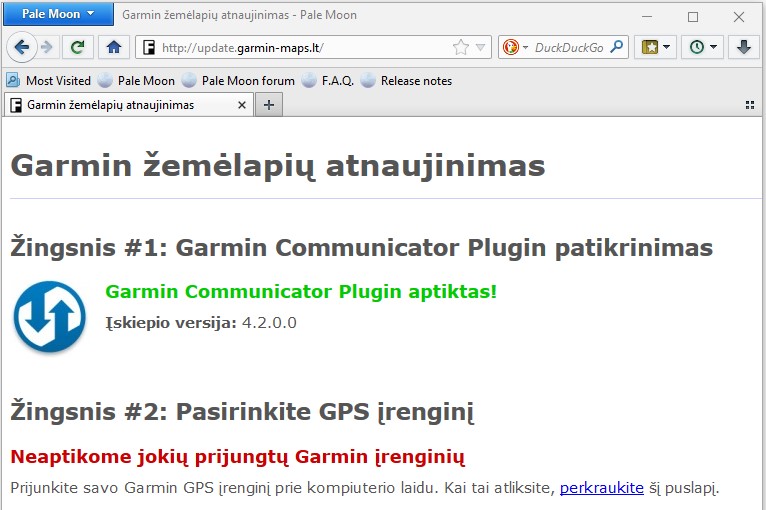Close the Pale Moon window
The width and height of the screenshot is (766, 510).
pyautogui.click(x=739, y=17)
